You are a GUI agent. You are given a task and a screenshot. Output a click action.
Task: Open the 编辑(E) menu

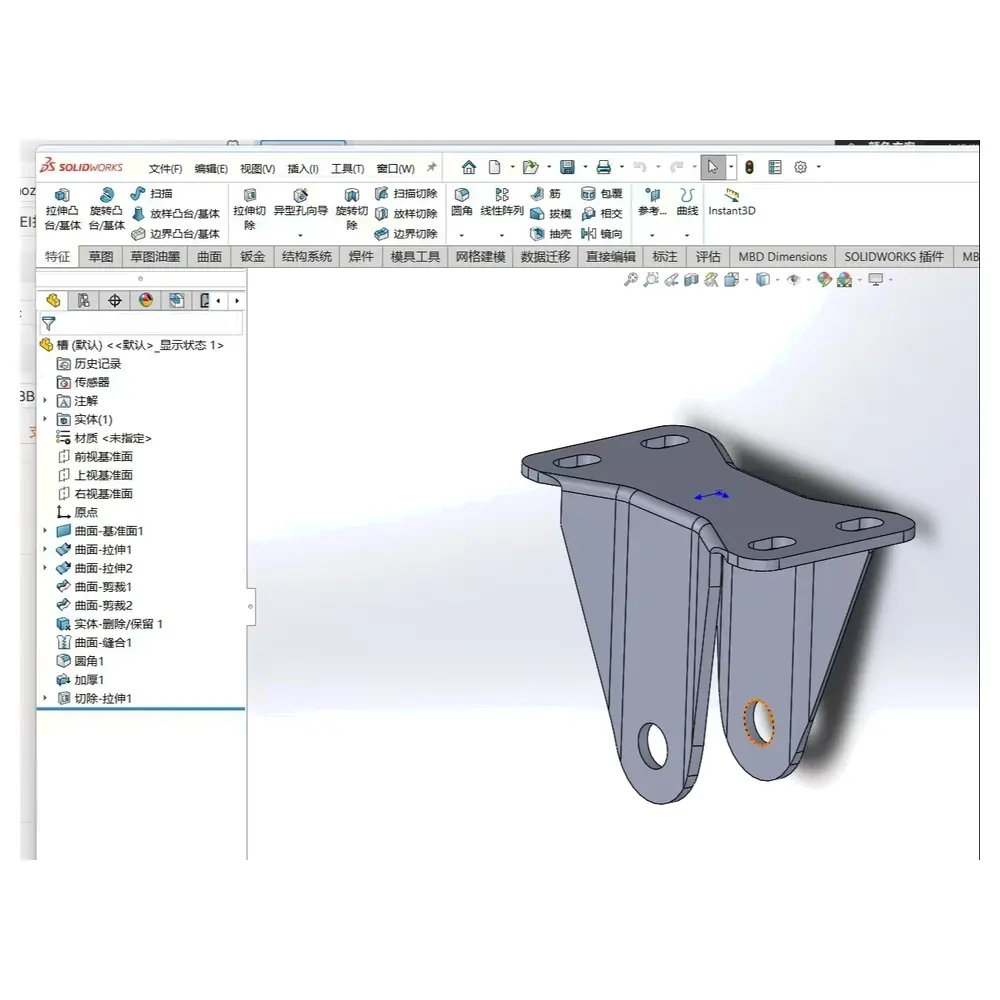click(211, 169)
